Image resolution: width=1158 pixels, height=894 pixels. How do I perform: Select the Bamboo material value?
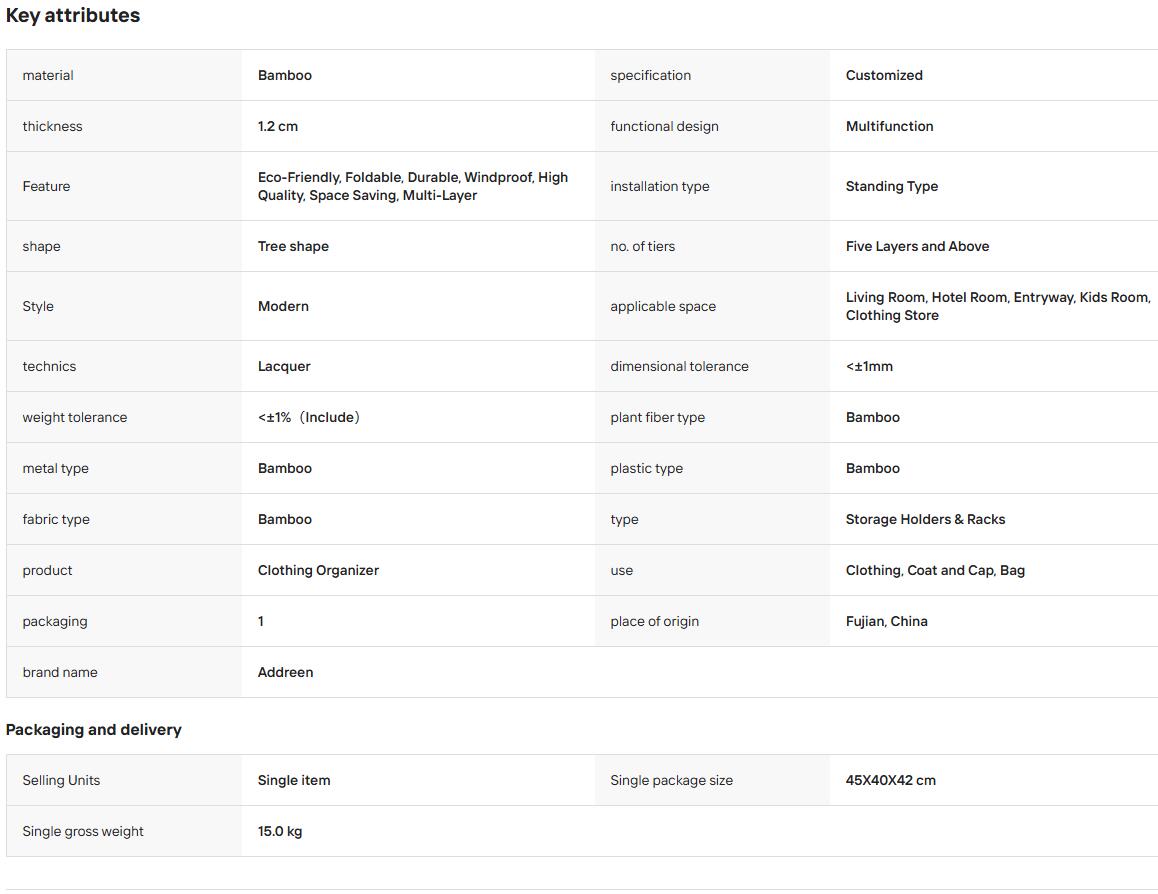point(284,75)
